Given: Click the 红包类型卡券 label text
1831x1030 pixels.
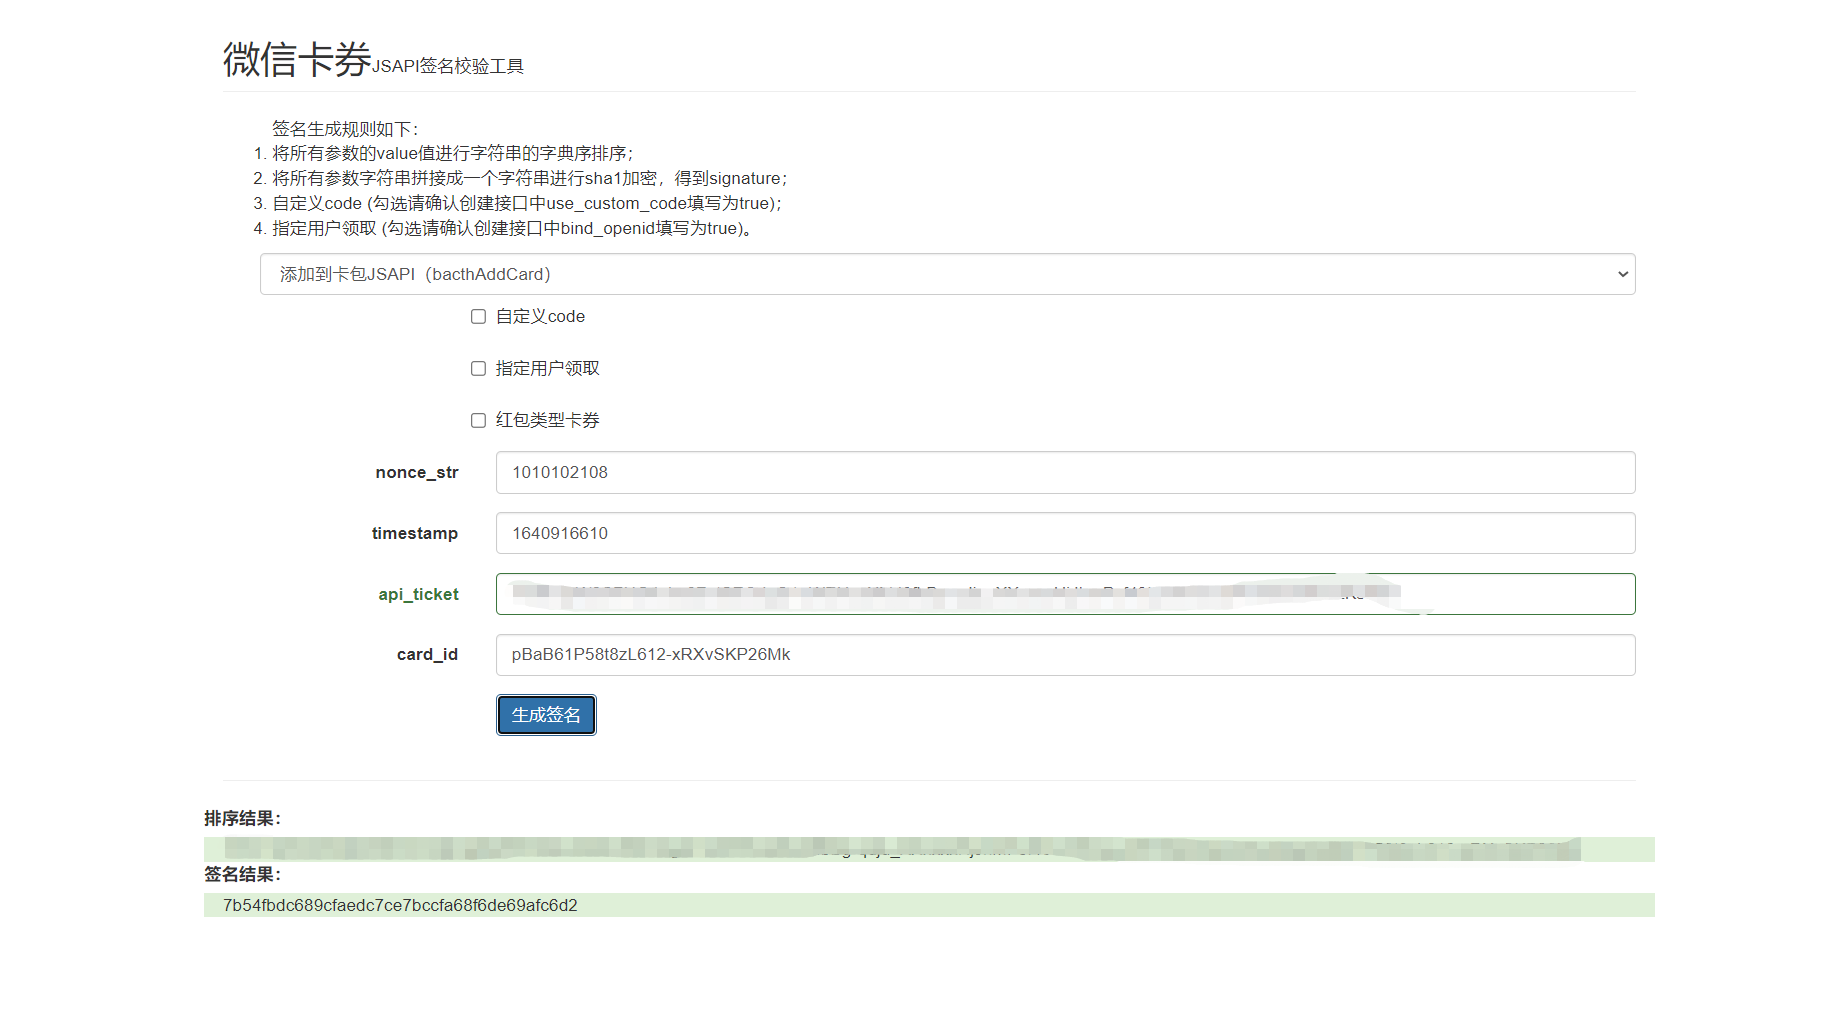Looking at the screenshot, I should click(x=548, y=421).
